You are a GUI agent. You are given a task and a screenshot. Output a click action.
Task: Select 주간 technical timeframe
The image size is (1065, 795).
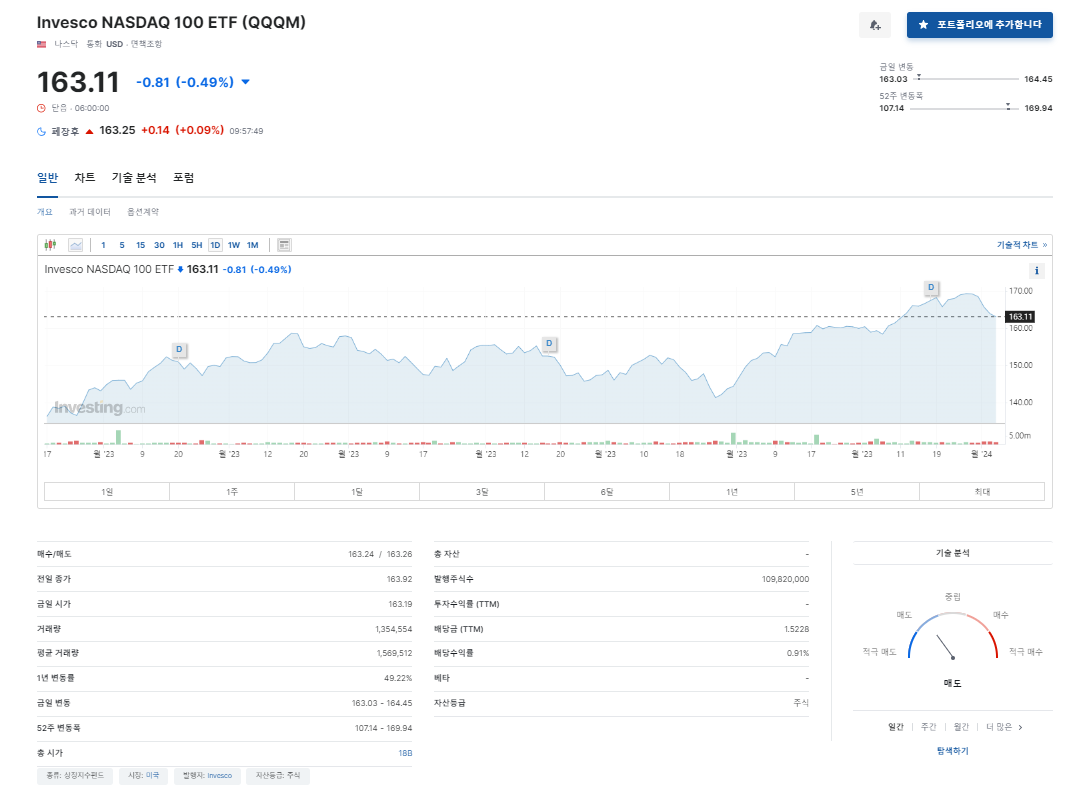pos(928,727)
